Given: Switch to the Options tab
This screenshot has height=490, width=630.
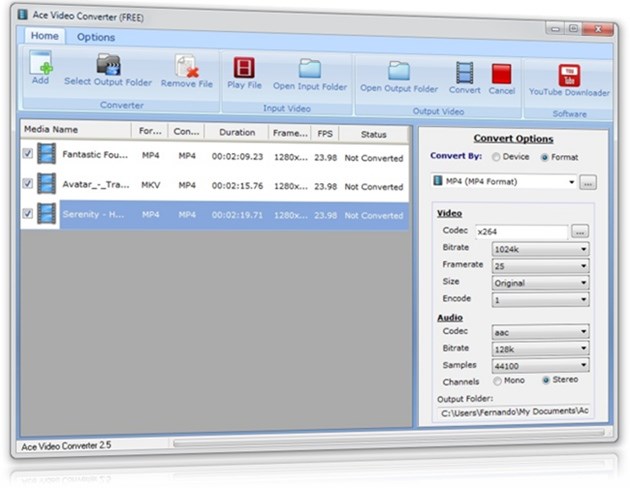Looking at the screenshot, I should point(96,37).
